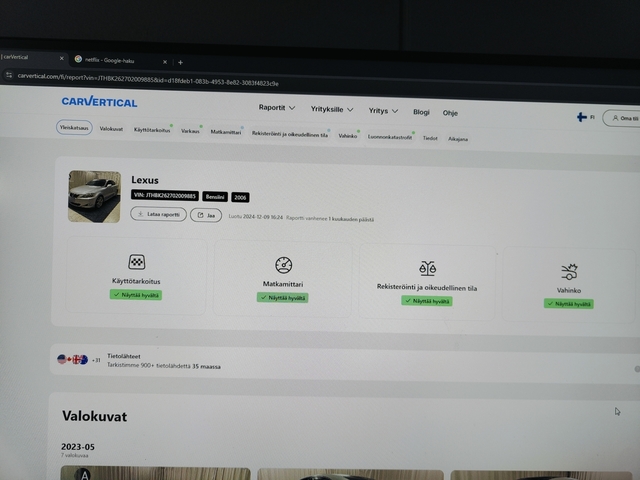The width and height of the screenshot is (640, 480).
Task: Click the Finnish flag language icon
Action: click(x=581, y=117)
